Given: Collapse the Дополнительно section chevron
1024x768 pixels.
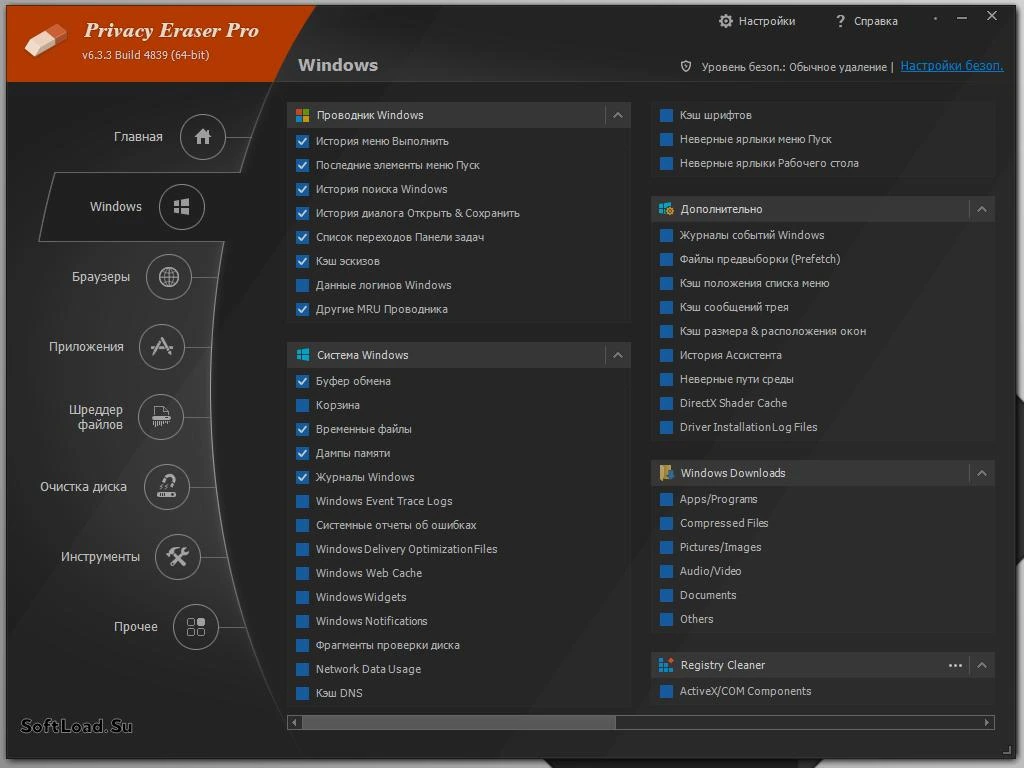Looking at the screenshot, I should pyautogui.click(x=982, y=209).
